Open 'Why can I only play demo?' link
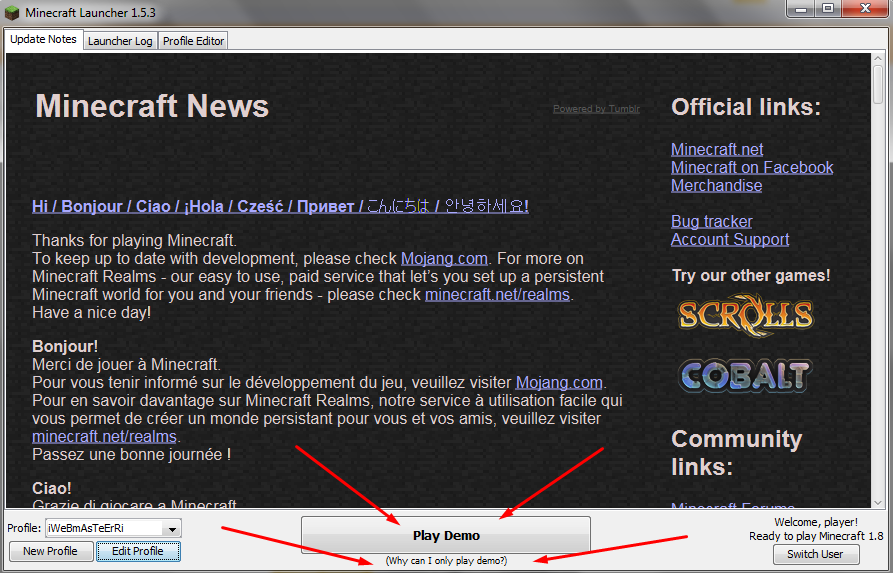 click(446, 561)
